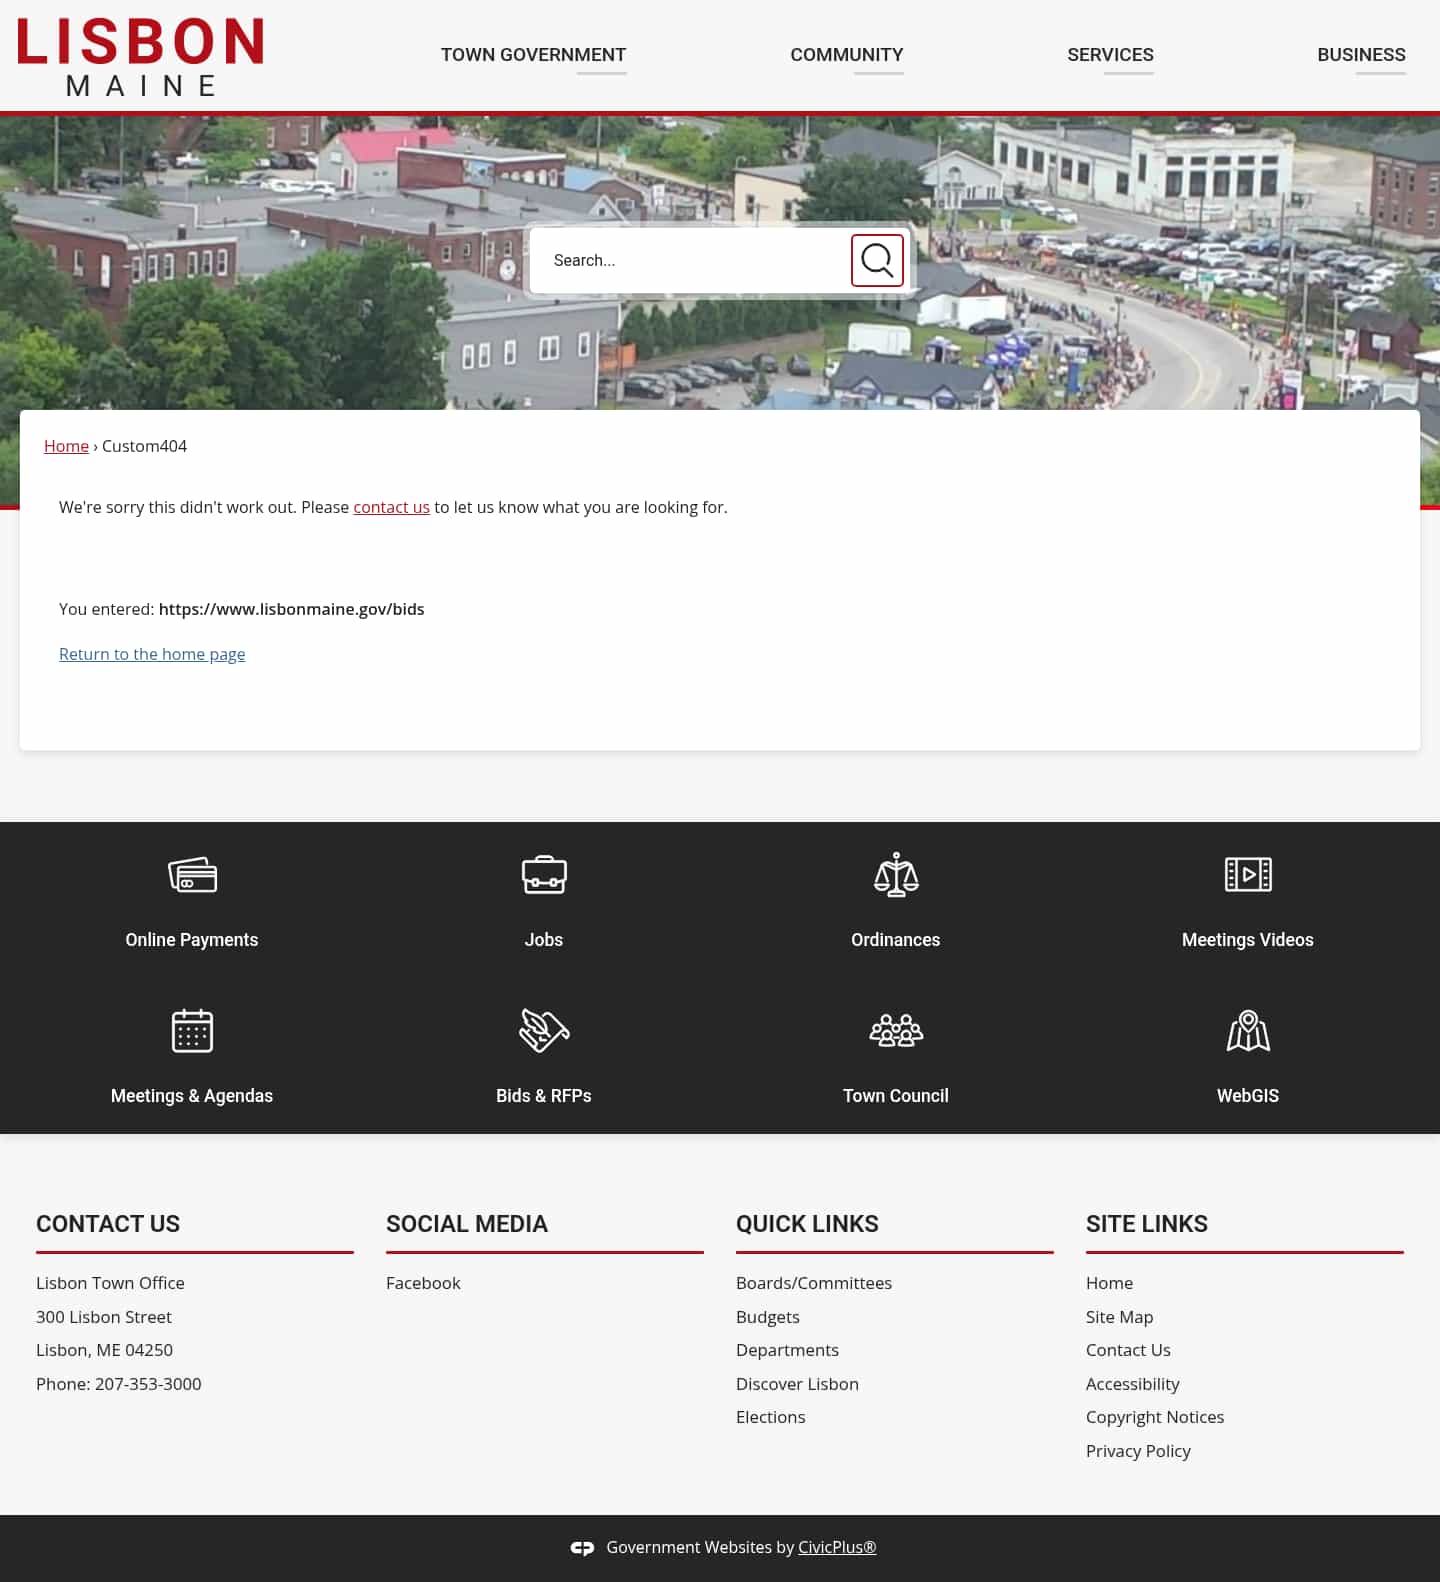
Task: Open Boards/Committees quick link
Action: (814, 1283)
